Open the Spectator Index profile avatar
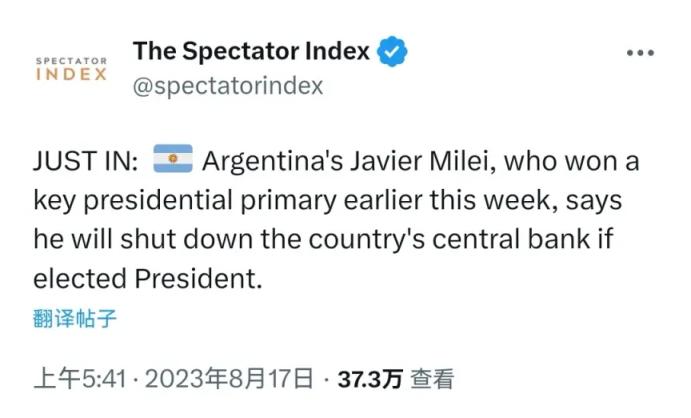Viewport: 691px width, 418px height. point(71,68)
